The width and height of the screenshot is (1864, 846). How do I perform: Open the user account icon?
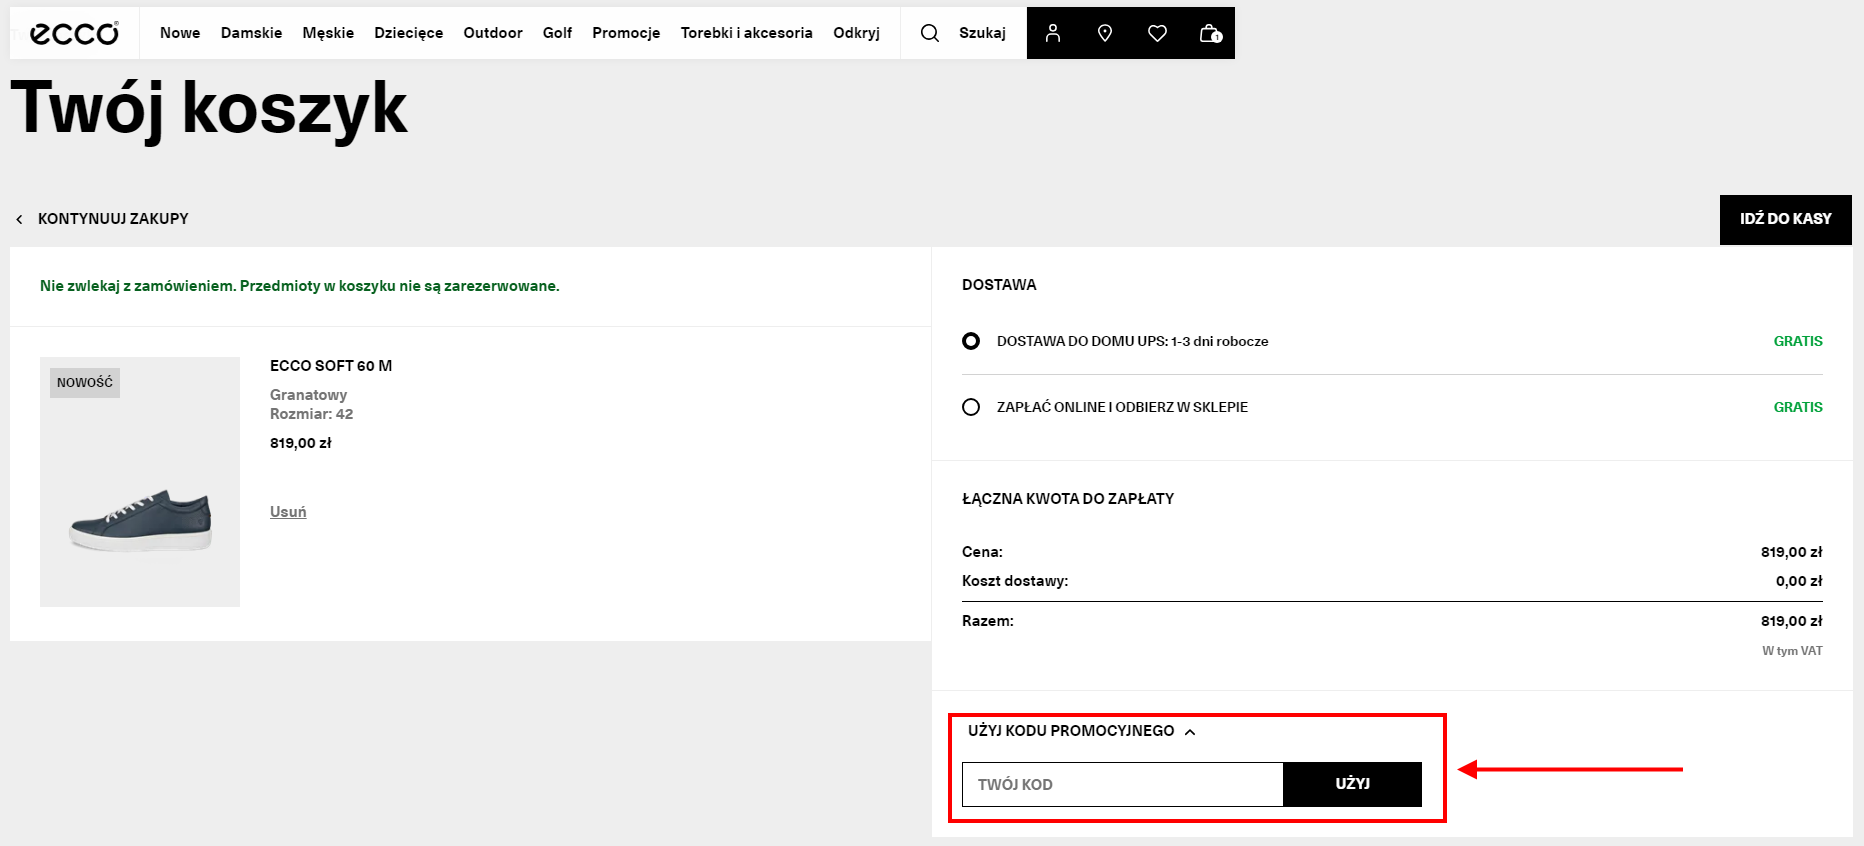pyautogui.click(x=1053, y=33)
